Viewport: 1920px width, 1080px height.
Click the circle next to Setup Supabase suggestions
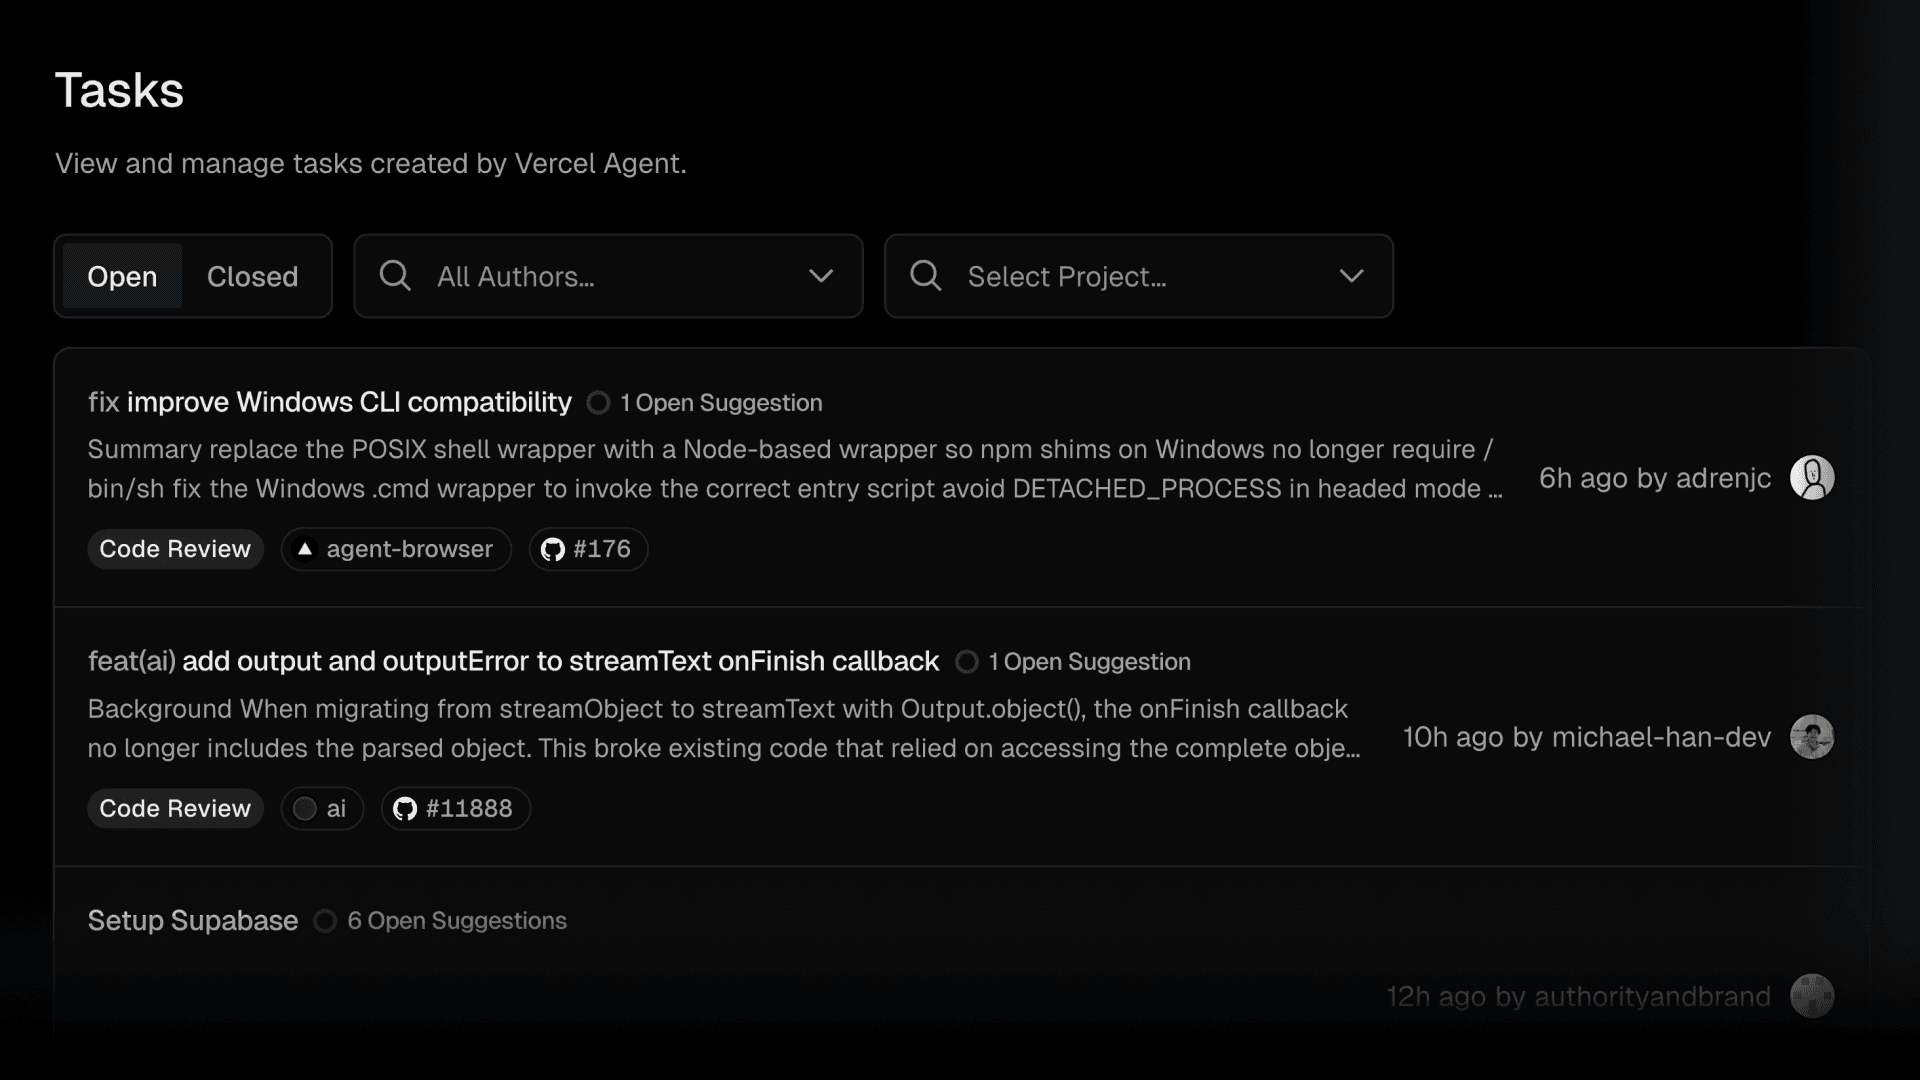[325, 921]
